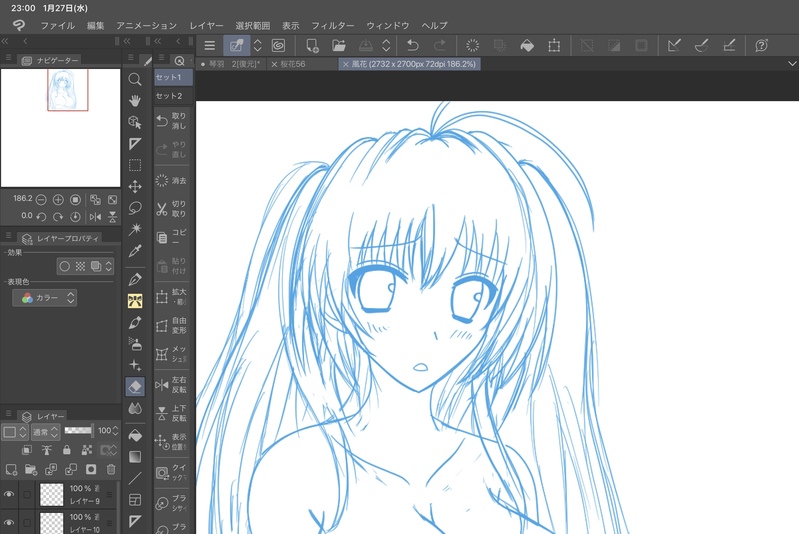799x534 pixels.
Task: Select the Zoom magnifier tool
Action: (x=135, y=79)
